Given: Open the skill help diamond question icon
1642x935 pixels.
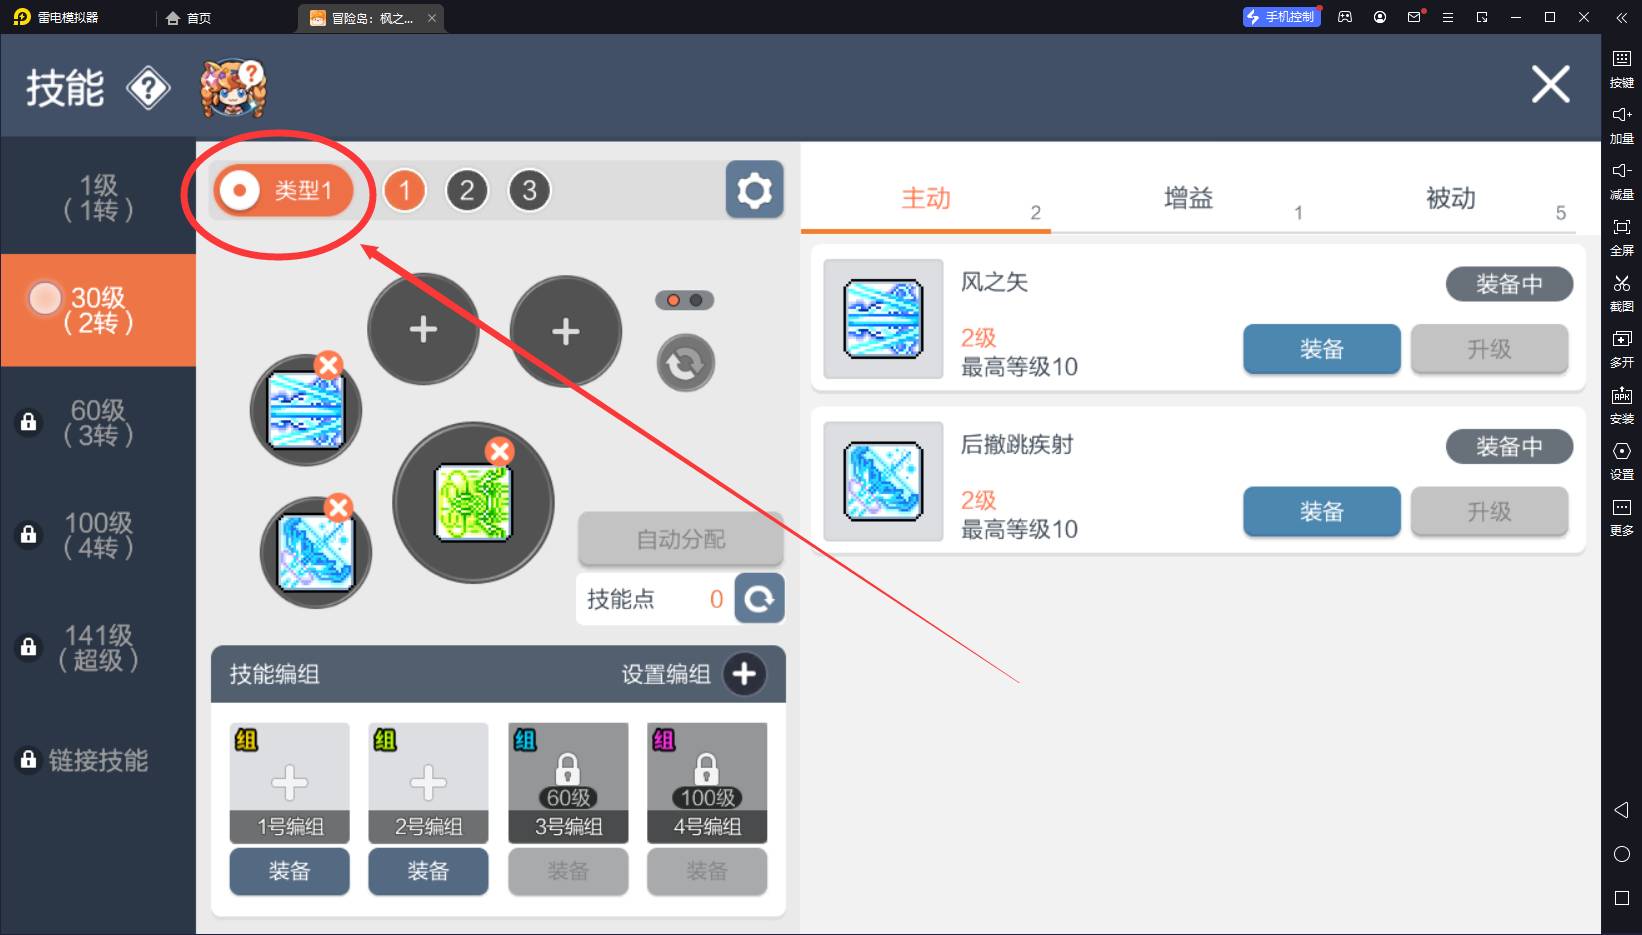Looking at the screenshot, I should pos(148,89).
